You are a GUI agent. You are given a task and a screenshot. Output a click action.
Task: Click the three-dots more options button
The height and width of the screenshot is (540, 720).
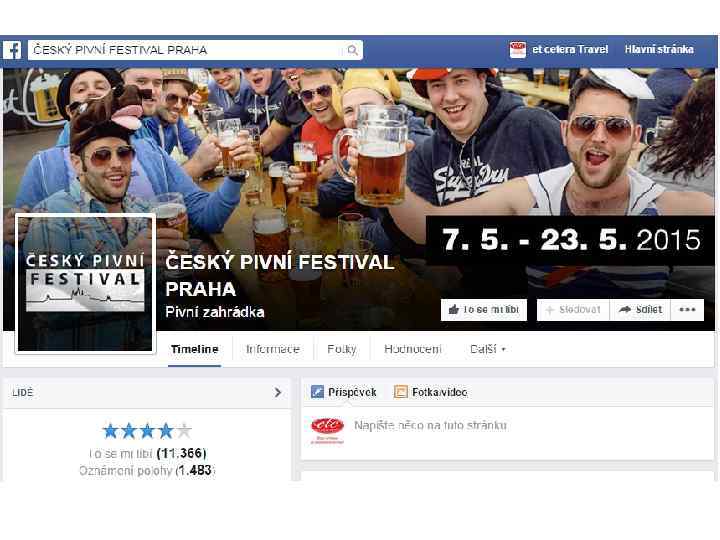click(x=687, y=310)
